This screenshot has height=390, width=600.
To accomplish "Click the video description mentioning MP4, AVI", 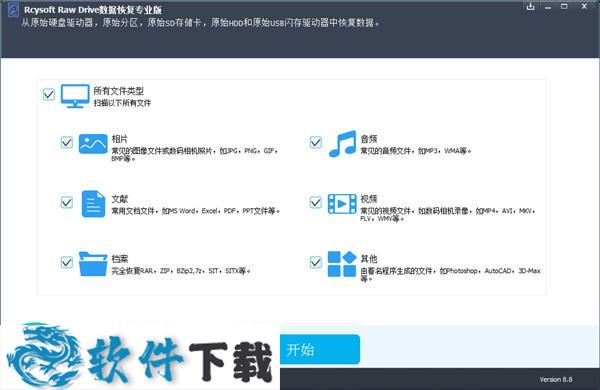I will (x=448, y=214).
